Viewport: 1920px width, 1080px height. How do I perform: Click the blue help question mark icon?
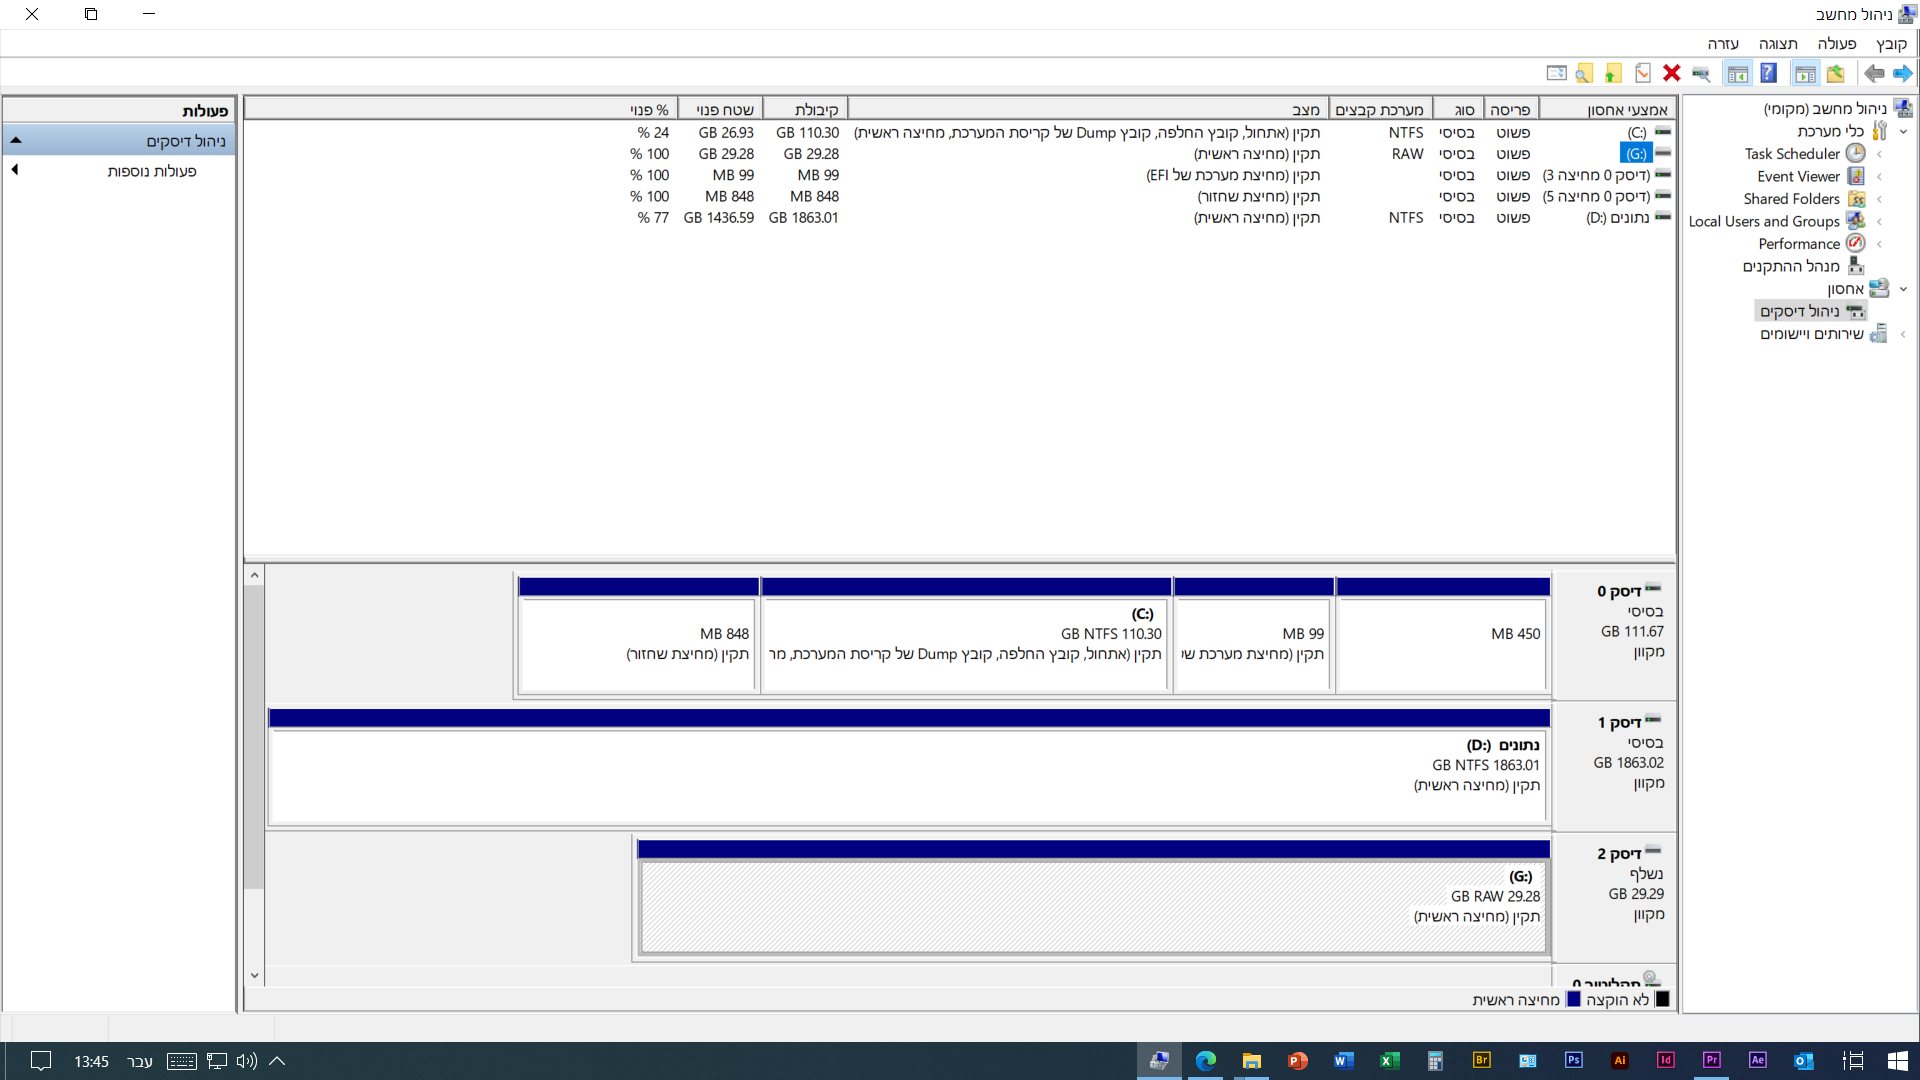[x=1768, y=73]
